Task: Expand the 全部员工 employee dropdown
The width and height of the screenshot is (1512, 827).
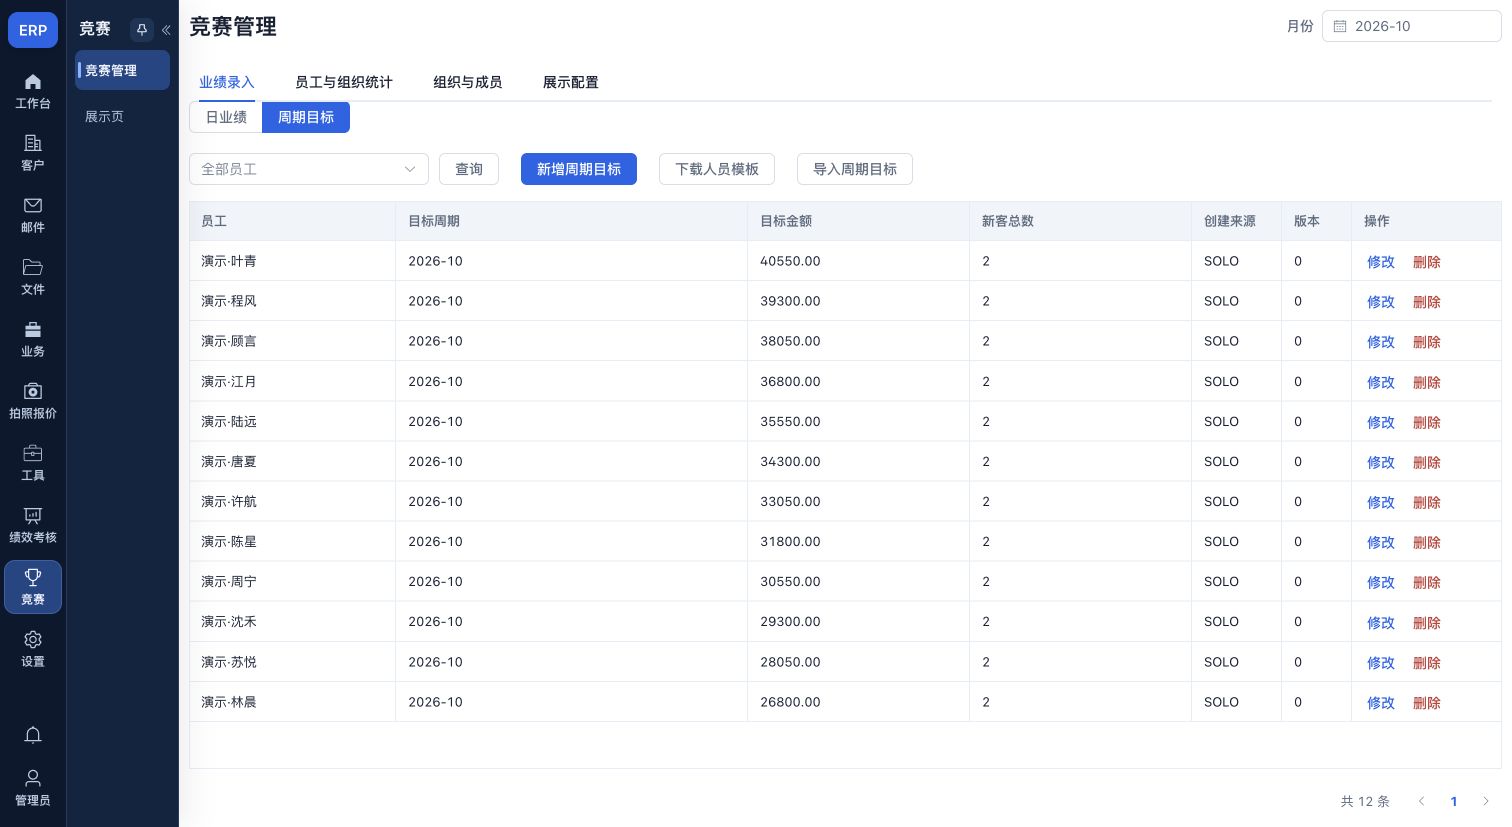Action: click(309, 169)
